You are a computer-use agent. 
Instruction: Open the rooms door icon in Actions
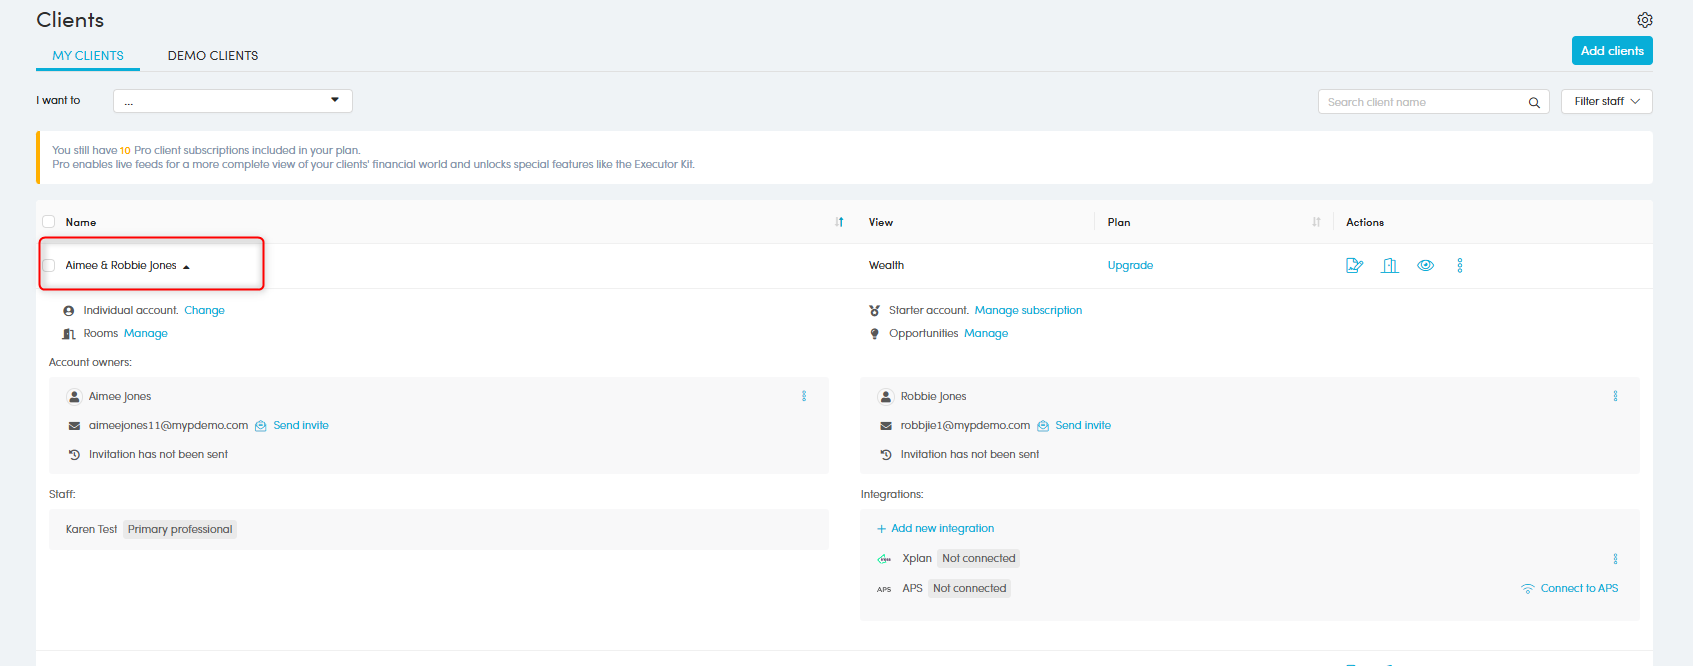coord(1390,265)
